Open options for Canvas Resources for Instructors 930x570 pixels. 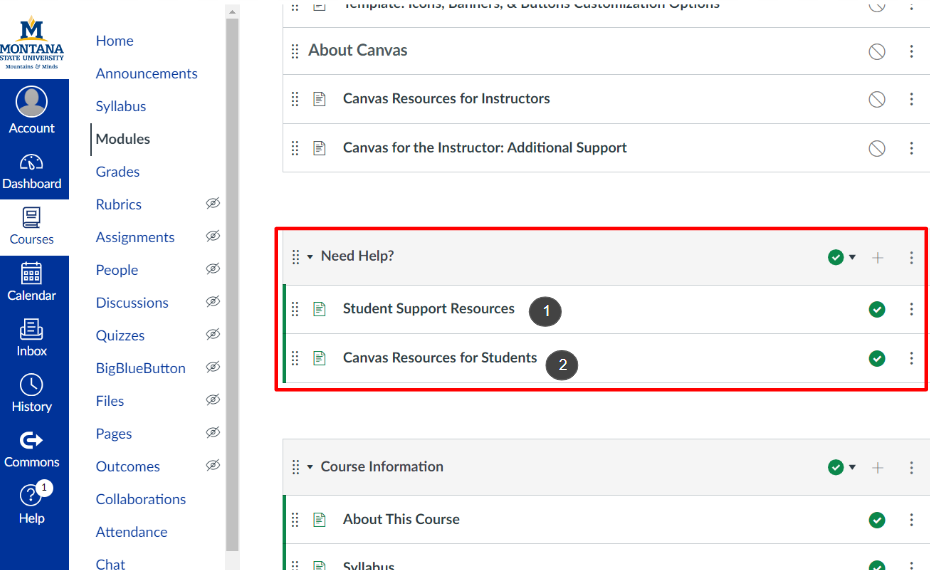912,99
